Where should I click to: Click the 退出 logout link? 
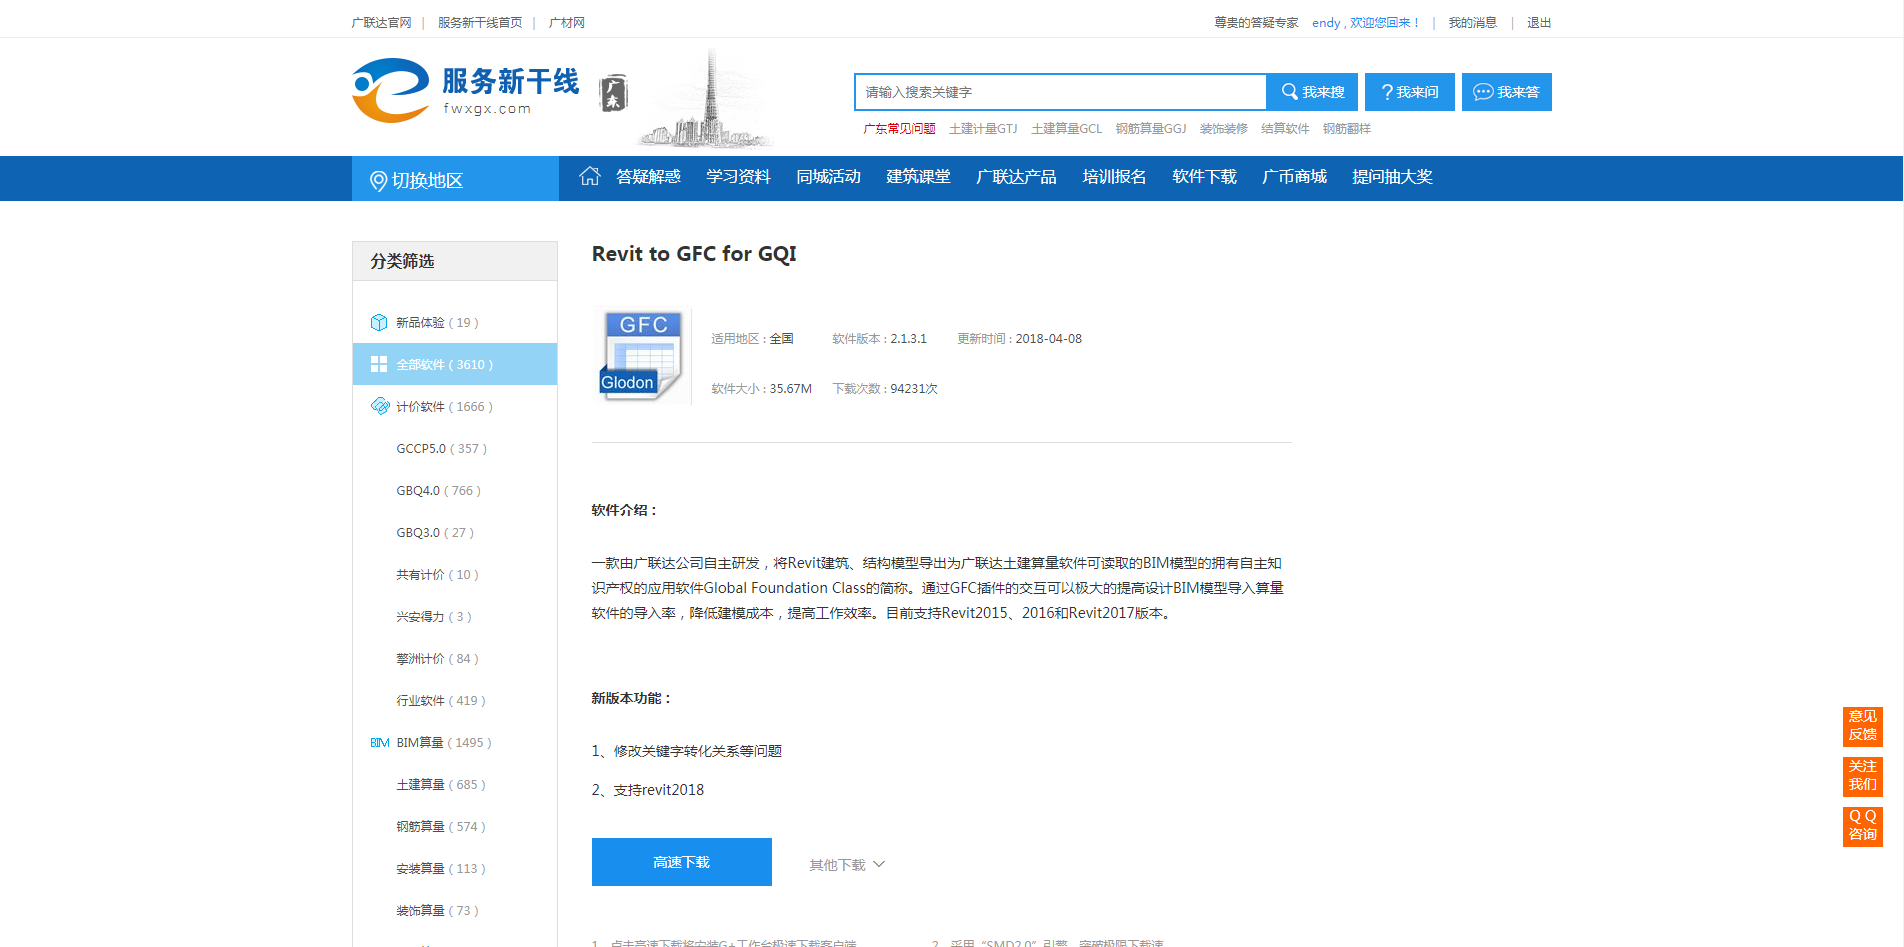1539,22
